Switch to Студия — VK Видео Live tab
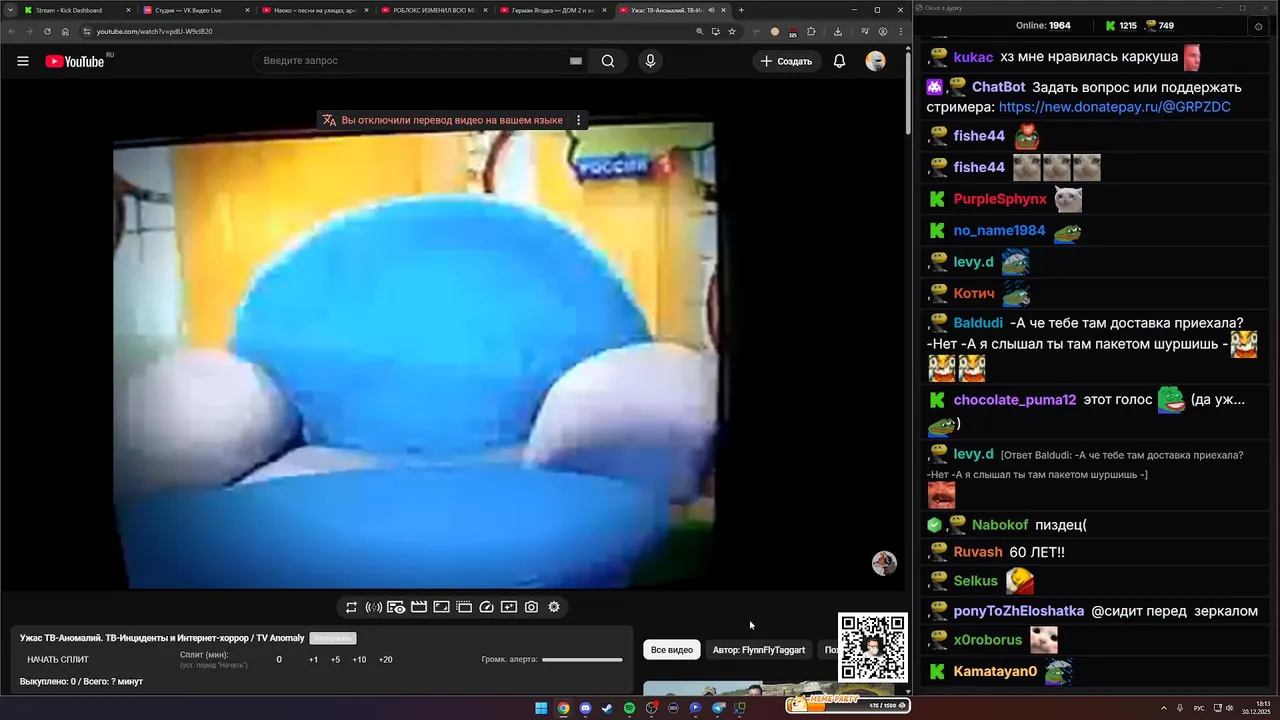Screen dimensions: 1280x720 [x=195, y=10]
